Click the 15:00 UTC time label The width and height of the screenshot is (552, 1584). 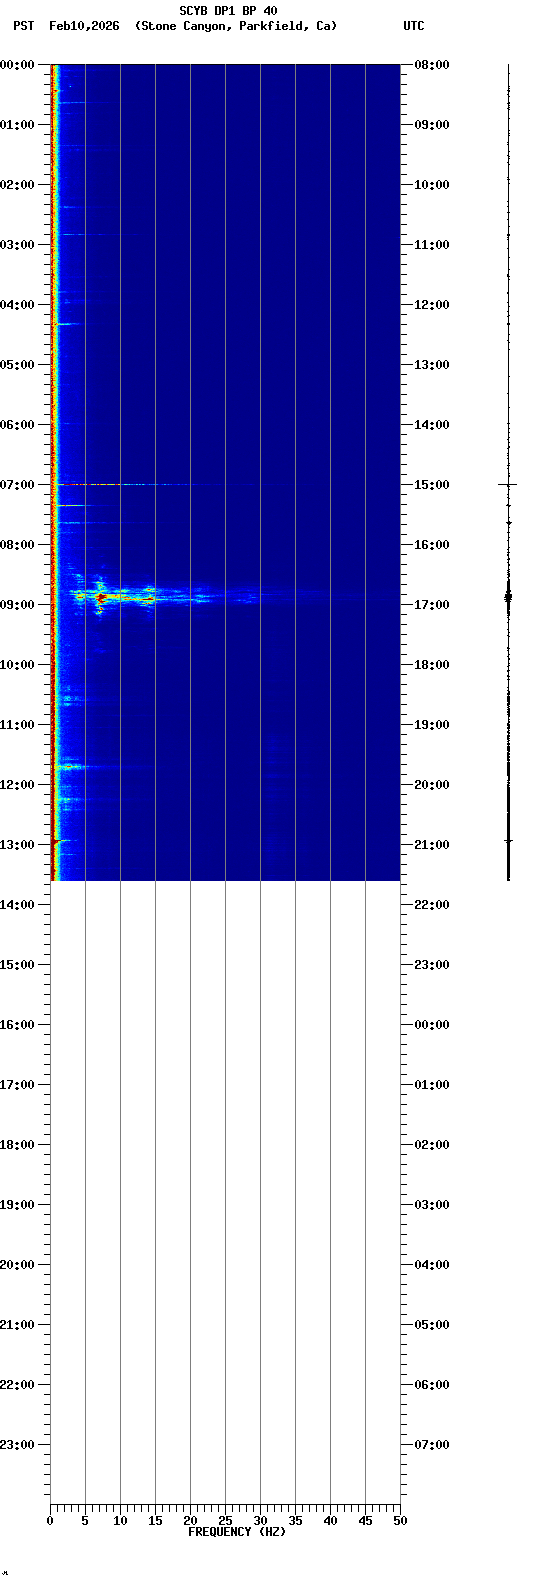point(432,485)
